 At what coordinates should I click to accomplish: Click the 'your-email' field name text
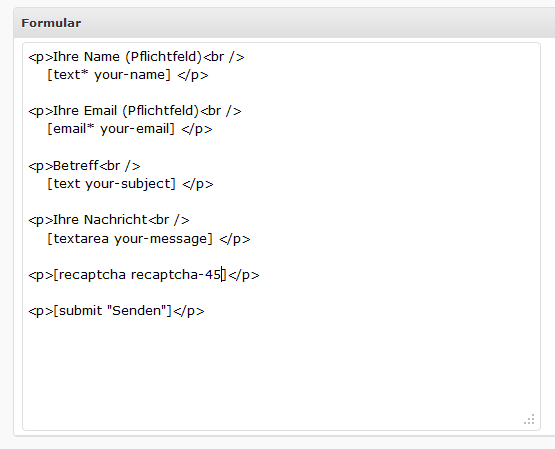click(x=135, y=129)
